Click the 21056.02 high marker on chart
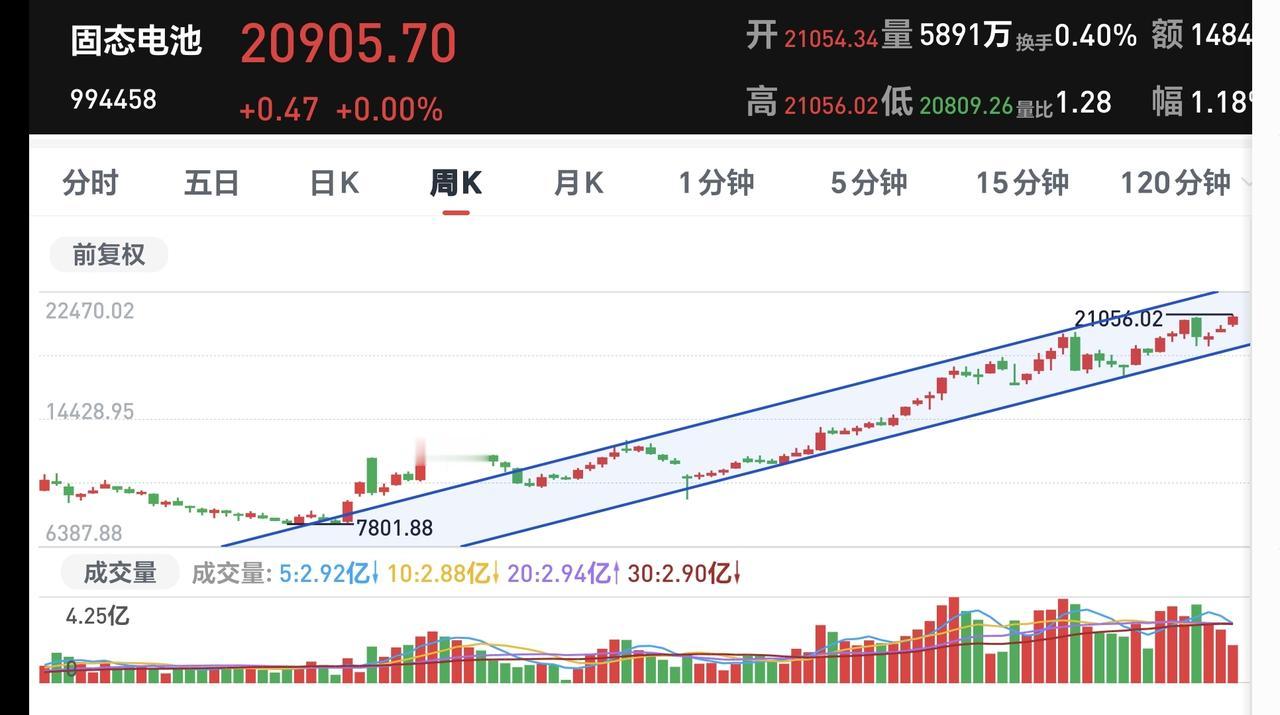 click(x=1119, y=319)
